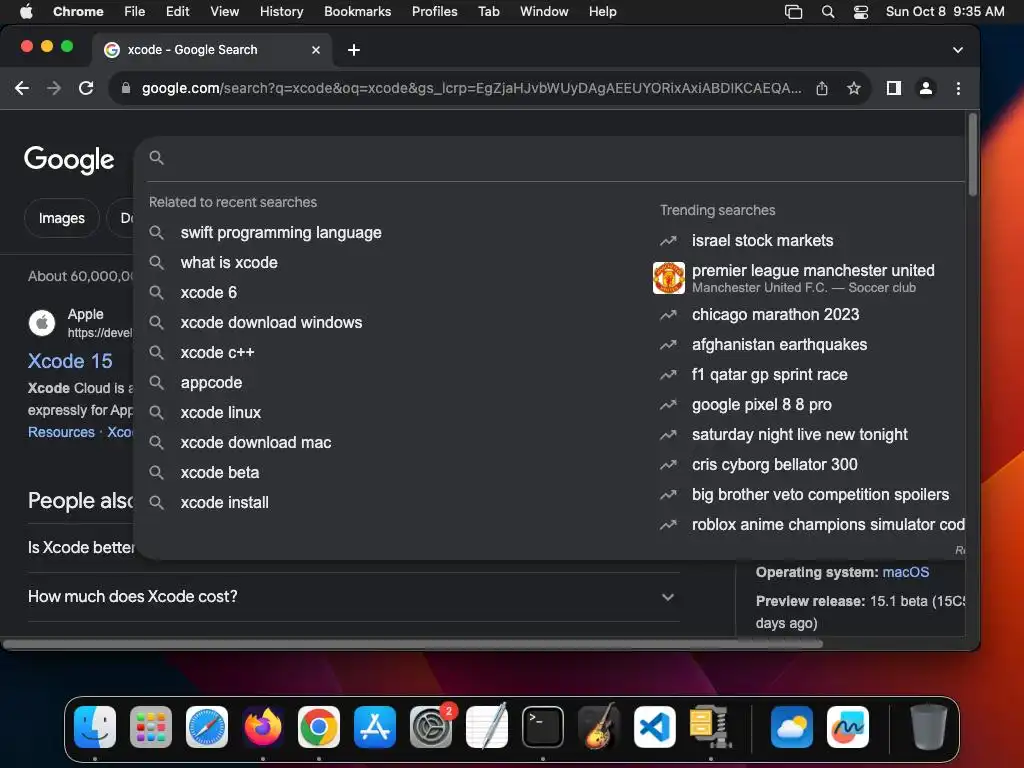Select suggestion 'xcode install'

[x=224, y=503]
